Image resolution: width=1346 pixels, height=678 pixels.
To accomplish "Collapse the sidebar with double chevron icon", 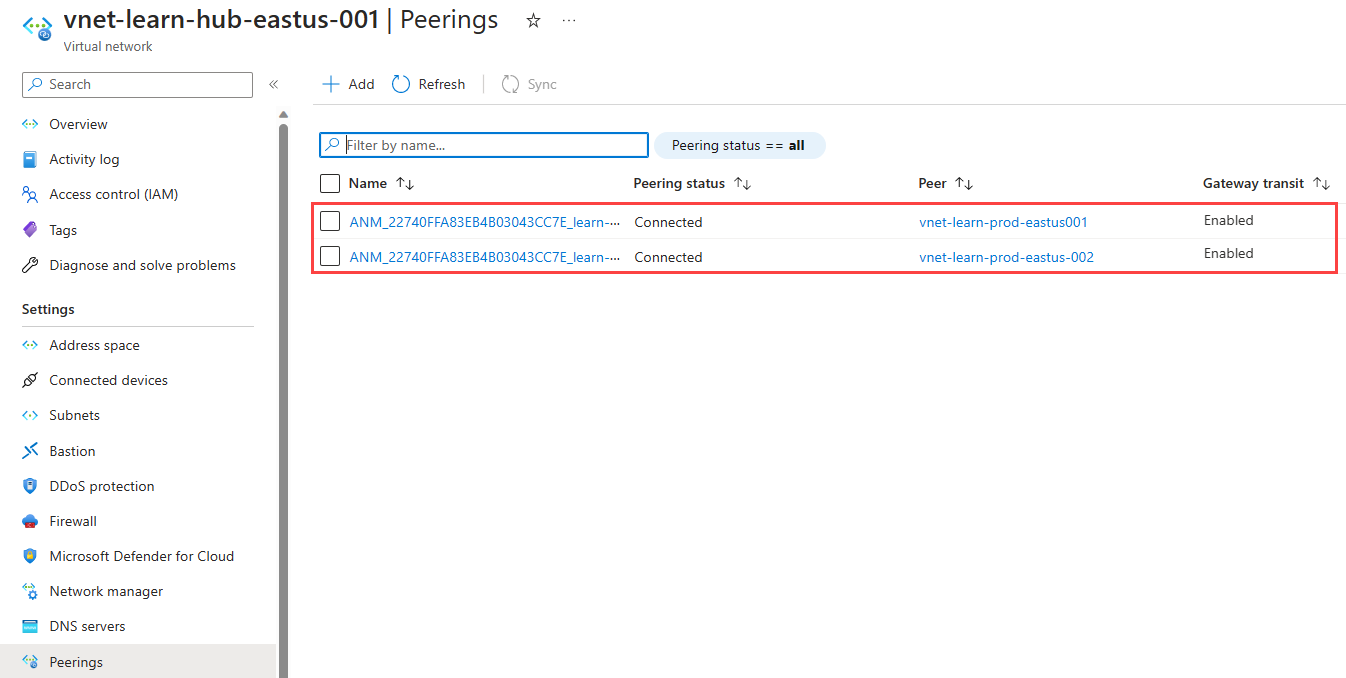I will pos(273,85).
